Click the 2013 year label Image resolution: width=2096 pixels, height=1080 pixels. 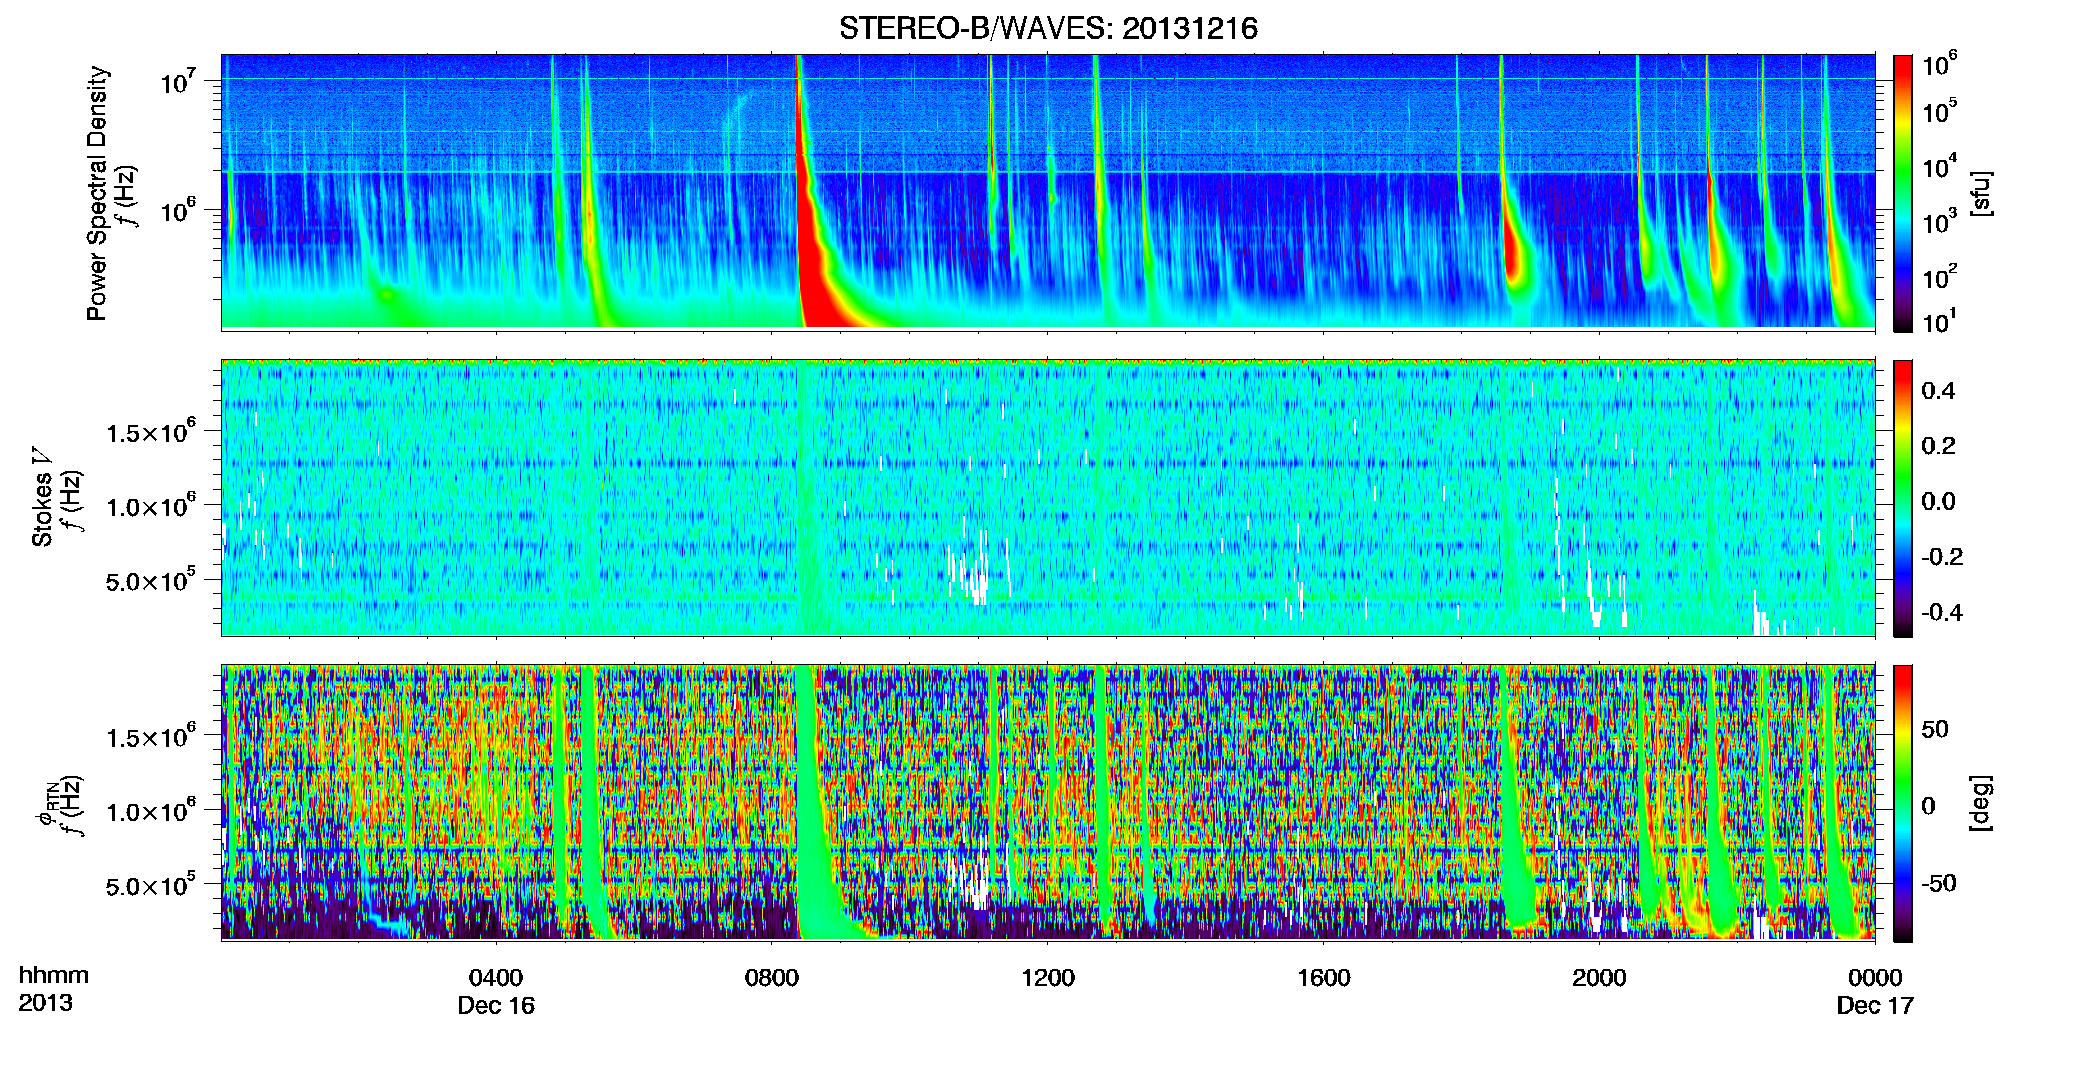point(45,1003)
